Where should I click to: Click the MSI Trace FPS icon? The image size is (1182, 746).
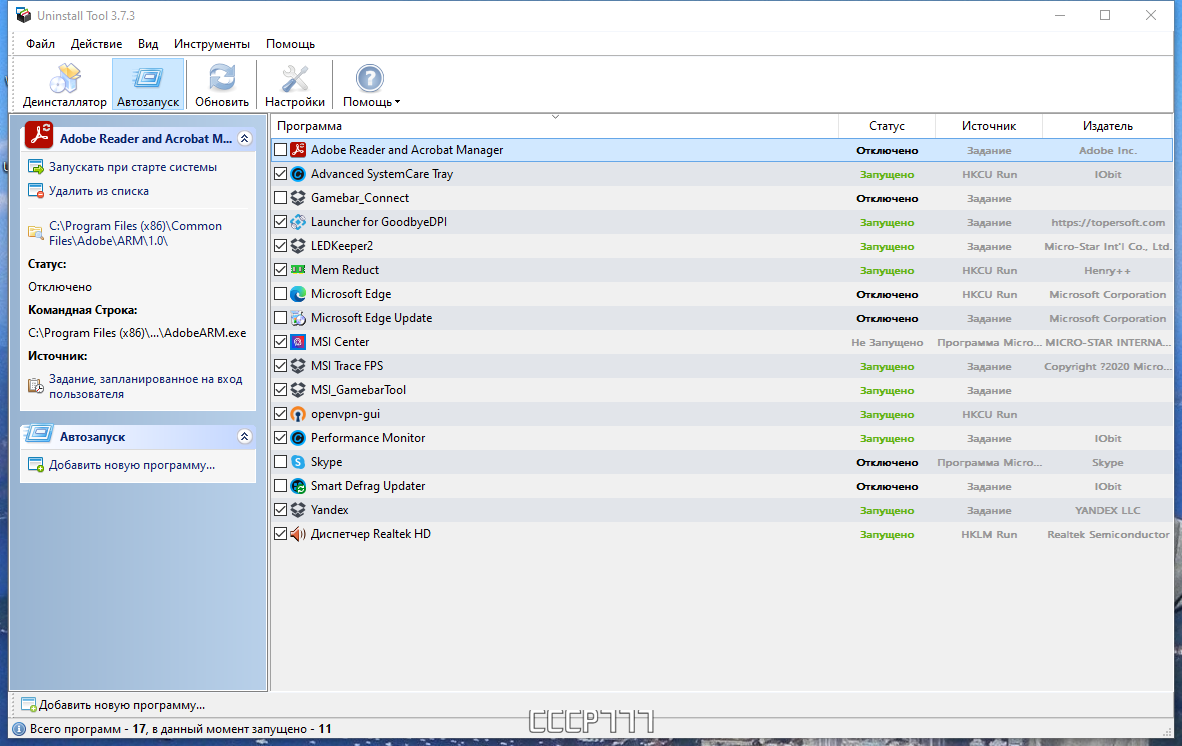click(x=298, y=366)
